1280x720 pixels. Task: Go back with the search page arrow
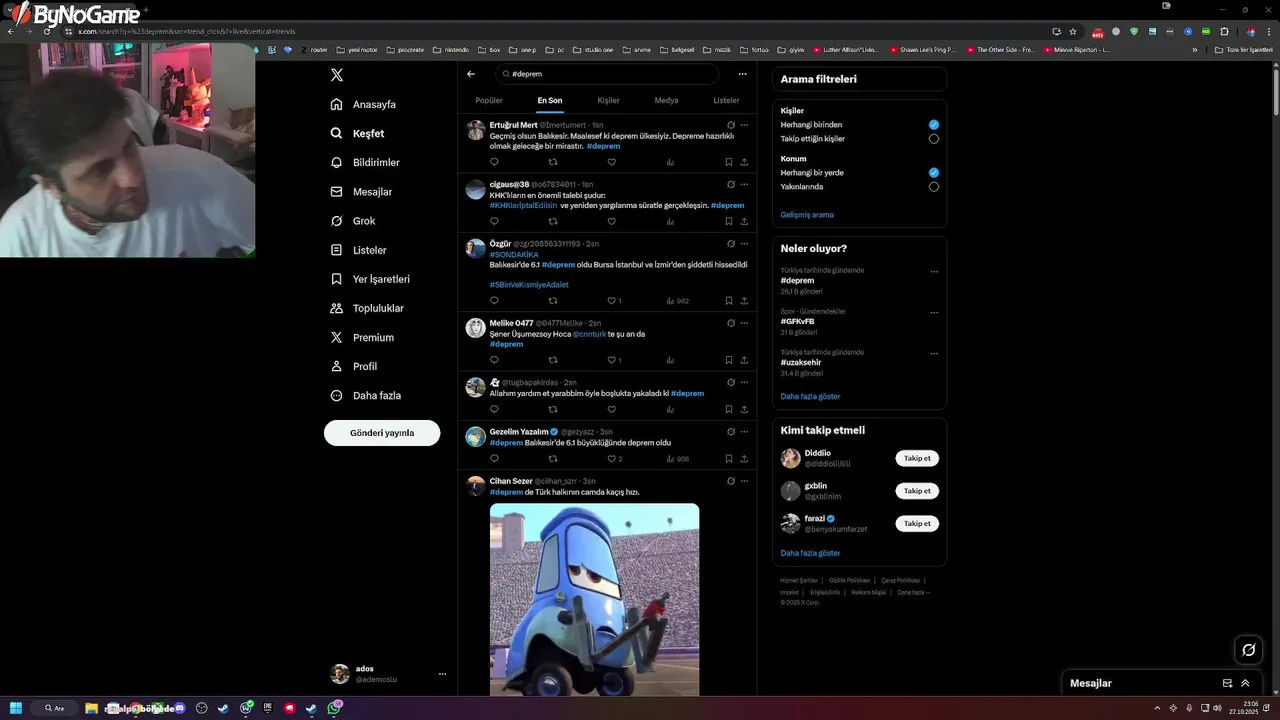[x=471, y=74]
